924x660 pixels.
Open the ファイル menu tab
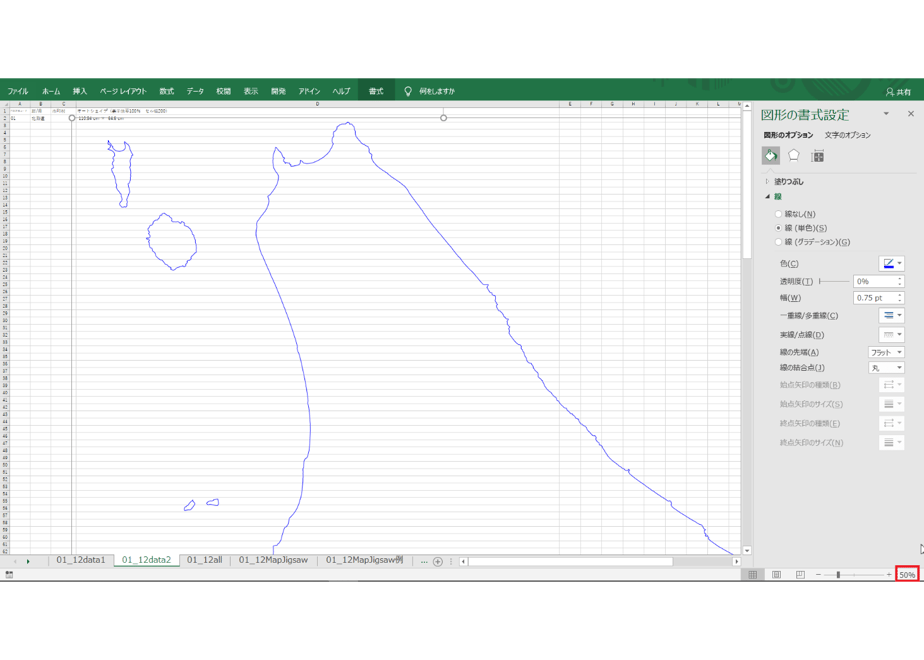pyautogui.click(x=18, y=91)
